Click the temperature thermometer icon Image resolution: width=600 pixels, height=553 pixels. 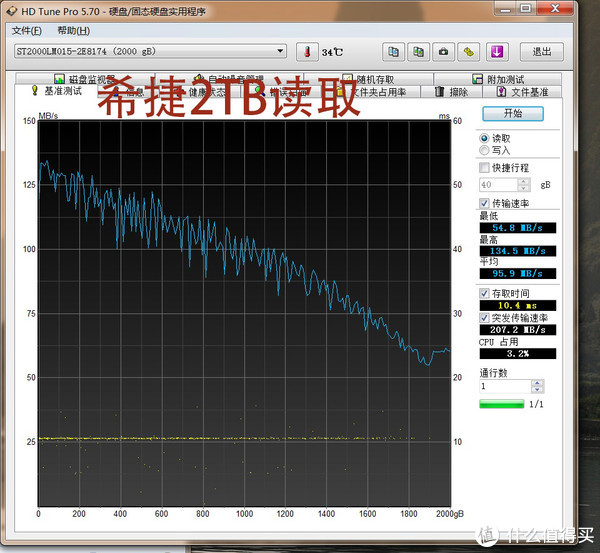coord(307,52)
